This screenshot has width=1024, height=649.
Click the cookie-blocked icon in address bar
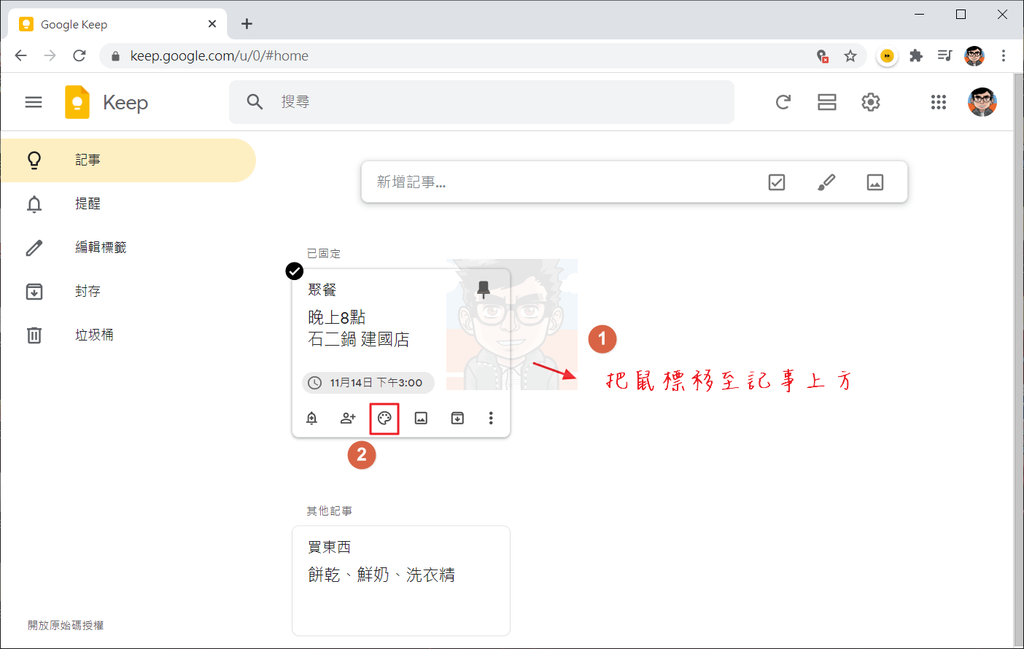(822, 56)
